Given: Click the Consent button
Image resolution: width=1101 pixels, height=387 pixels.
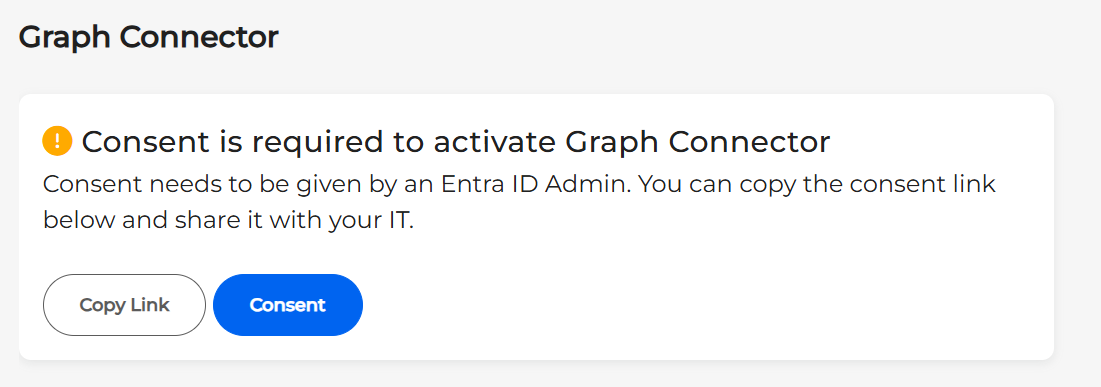Looking at the screenshot, I should click(288, 305).
